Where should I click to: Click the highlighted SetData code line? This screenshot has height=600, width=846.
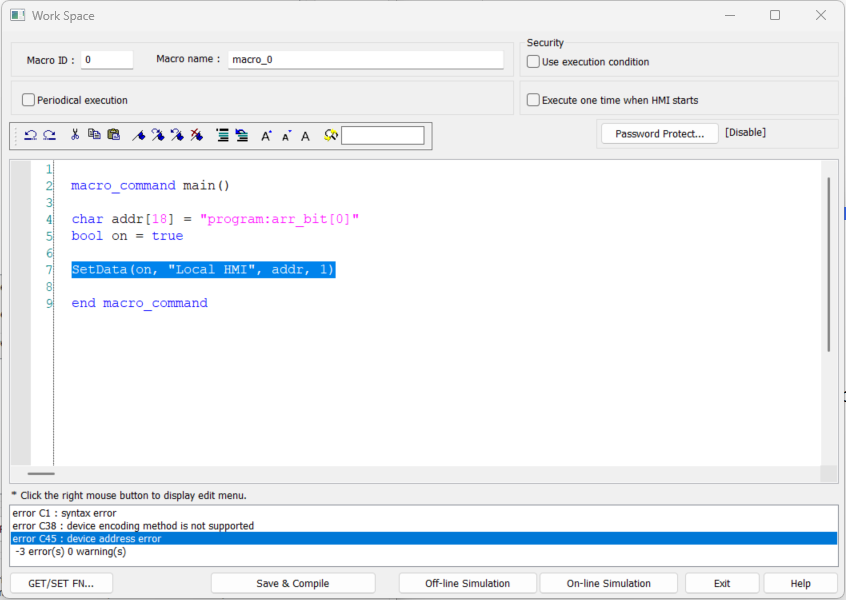203,269
